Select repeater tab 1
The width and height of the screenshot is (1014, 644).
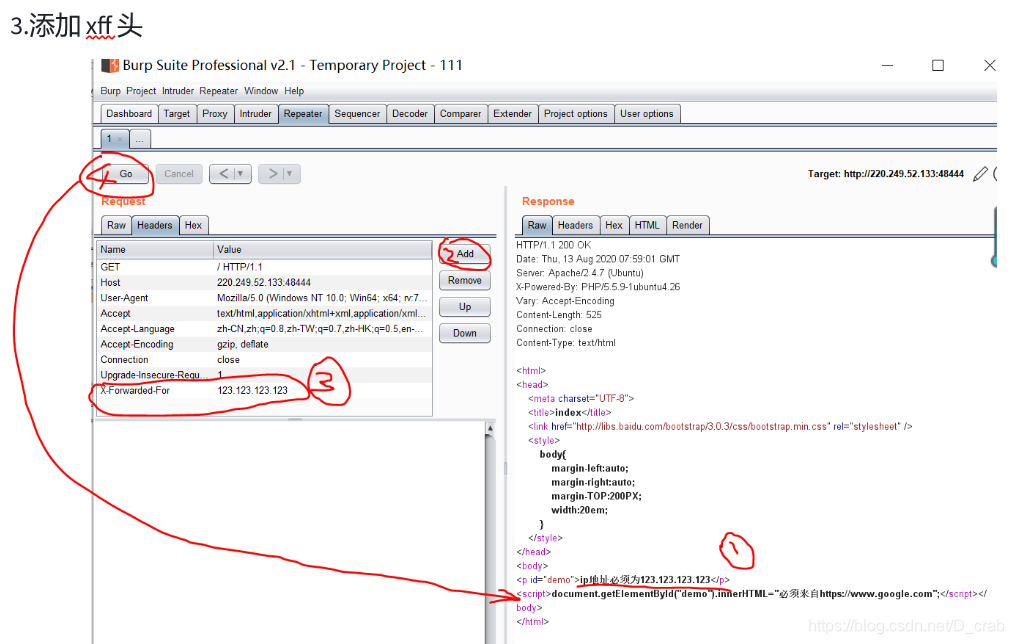coord(109,139)
